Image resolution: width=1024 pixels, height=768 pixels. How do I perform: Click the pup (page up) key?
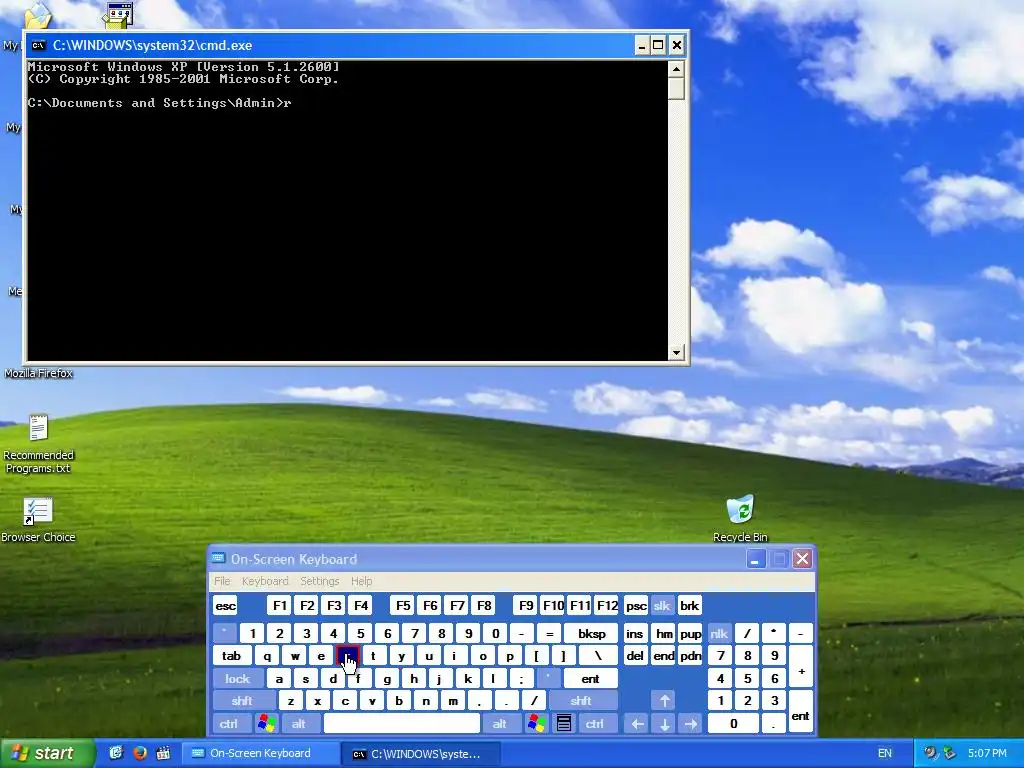click(x=691, y=633)
